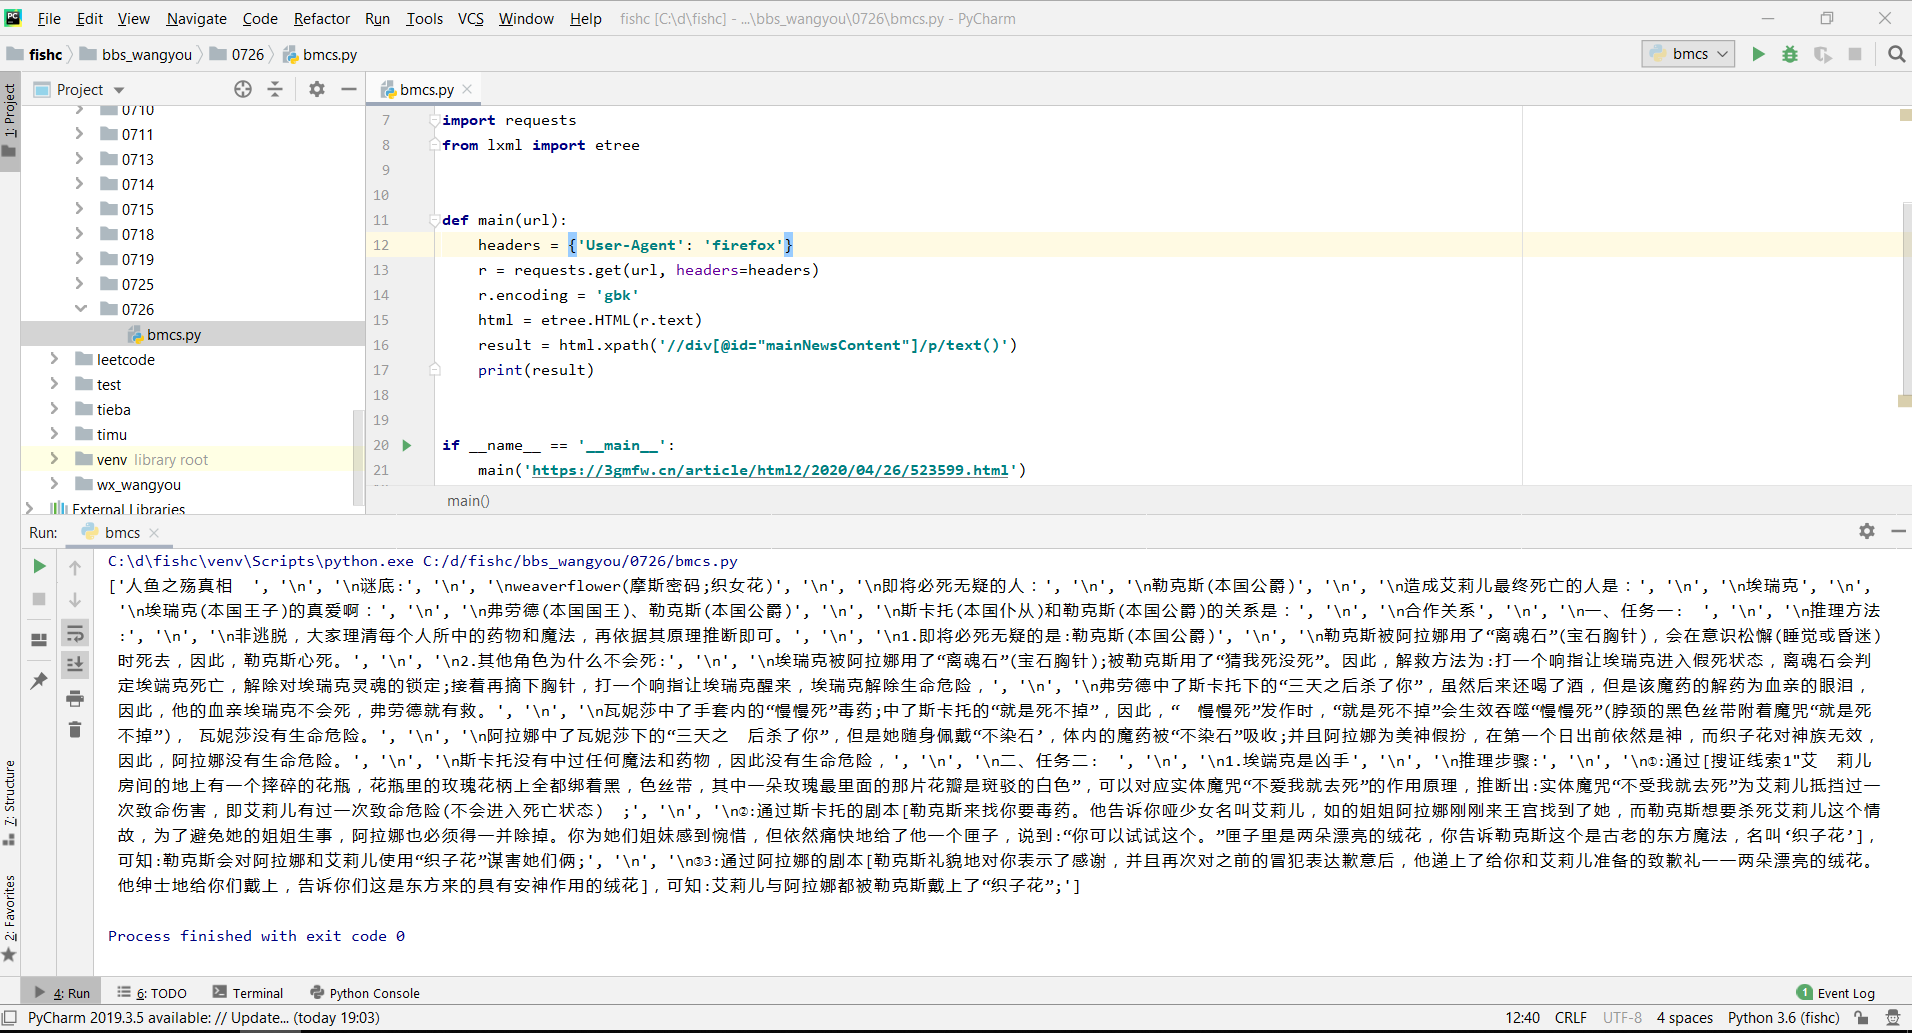Open the File menu

(49, 18)
